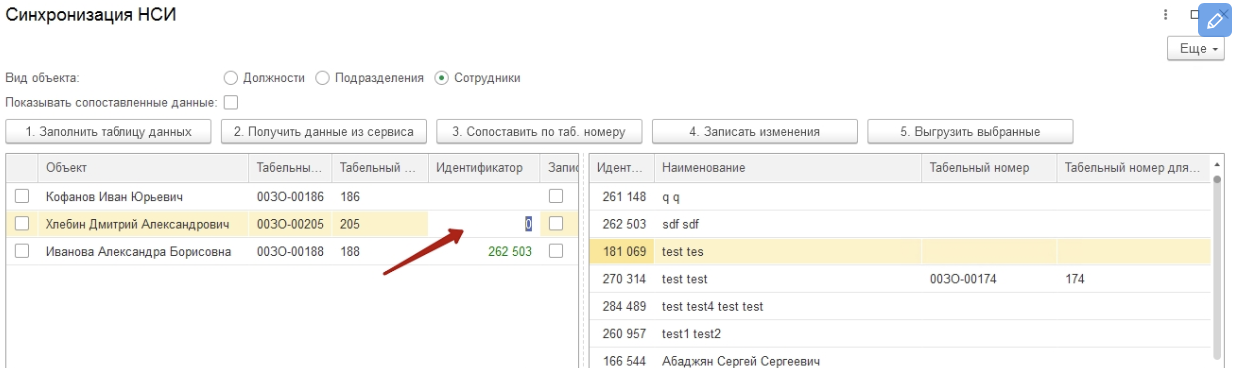Click the Наименование column header
The width and height of the screenshot is (1238, 368).
tap(788, 168)
